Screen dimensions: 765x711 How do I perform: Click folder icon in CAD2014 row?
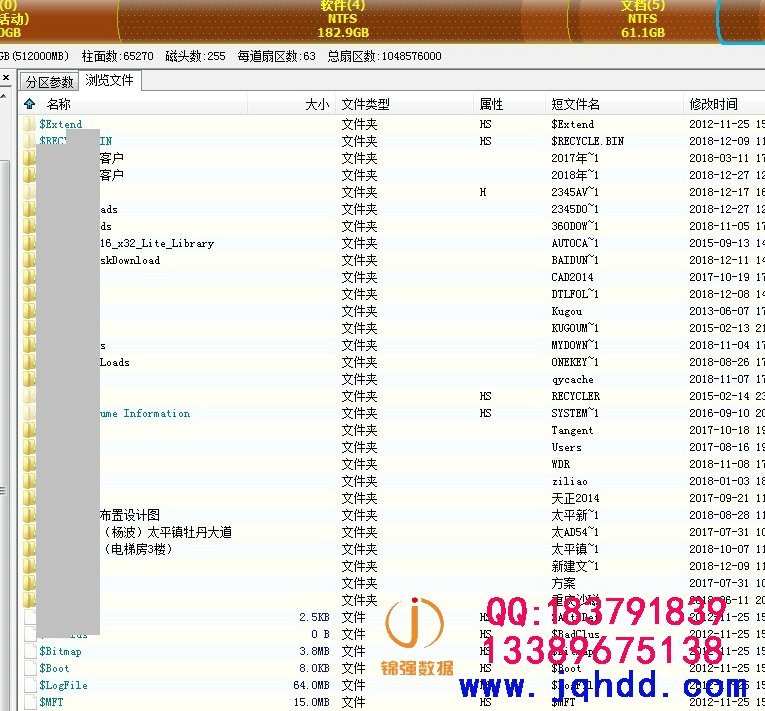click(x=29, y=277)
